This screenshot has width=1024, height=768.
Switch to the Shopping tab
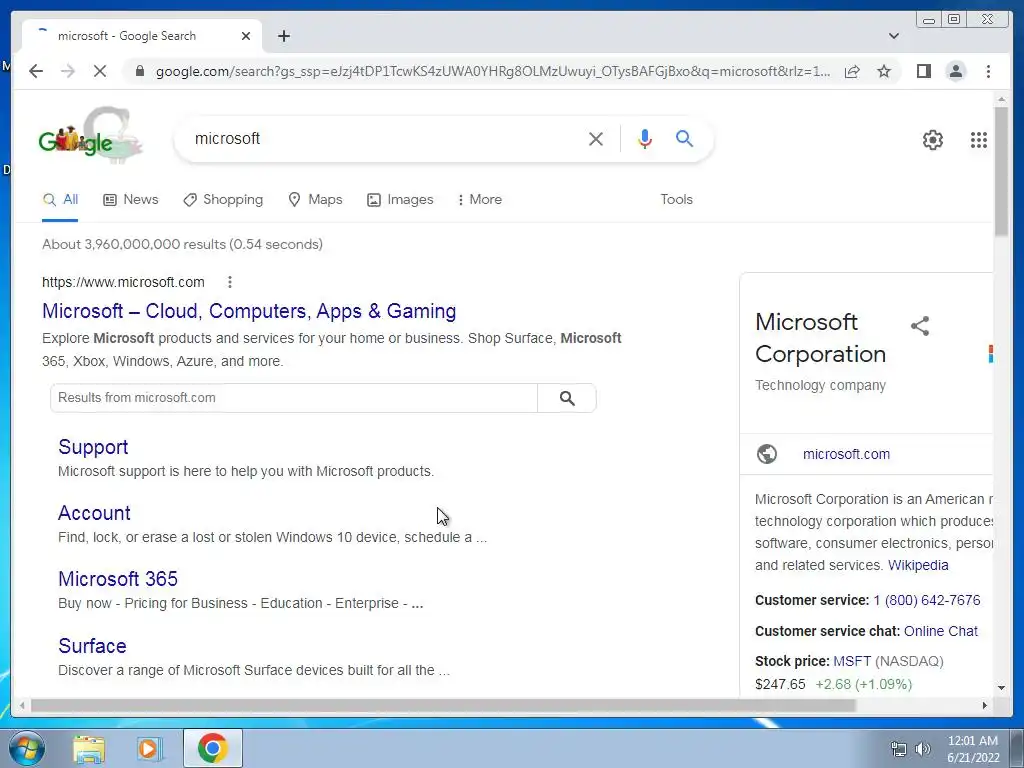point(223,200)
